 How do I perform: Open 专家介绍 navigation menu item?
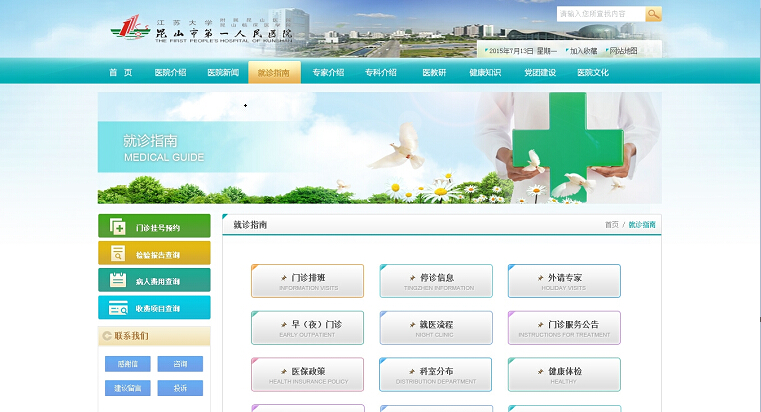tap(327, 72)
